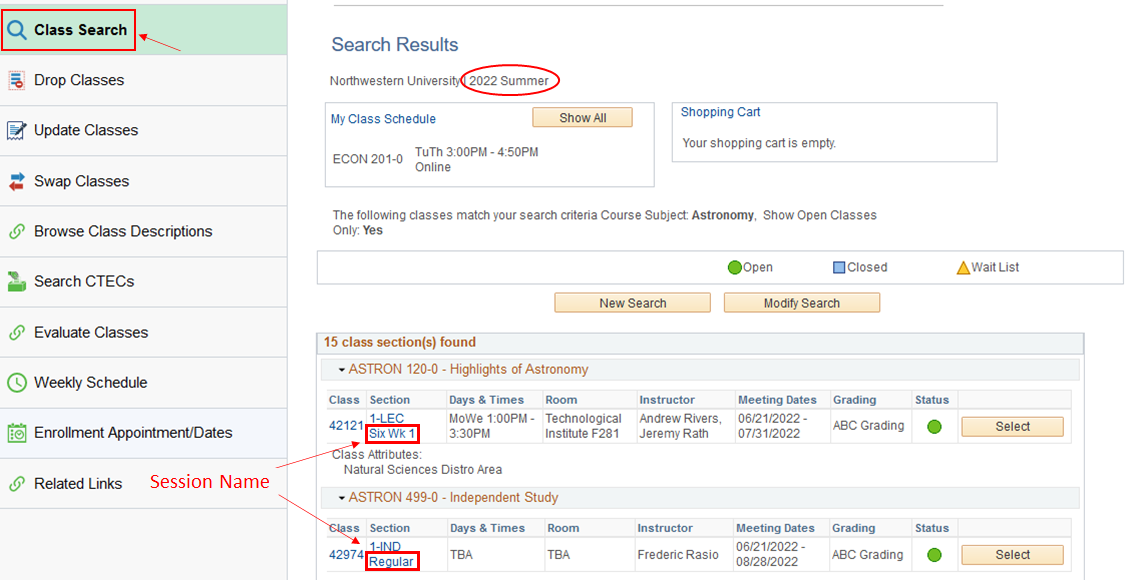Screen dimensions: 1135x580
Task: Open class number 42121 link
Action: (346, 426)
